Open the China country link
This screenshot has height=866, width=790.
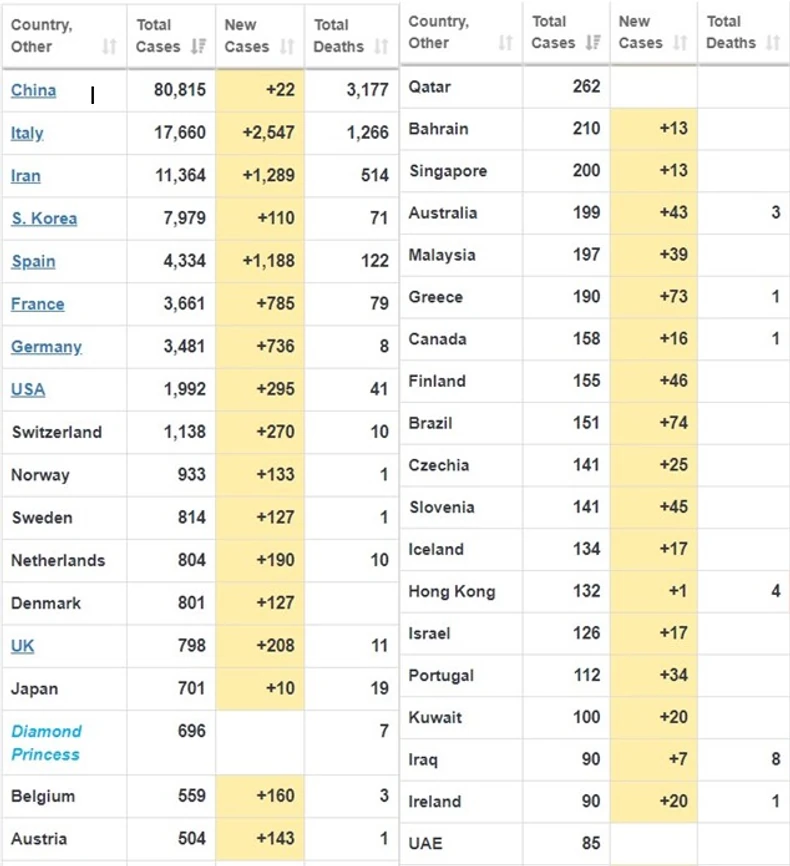pos(33,90)
